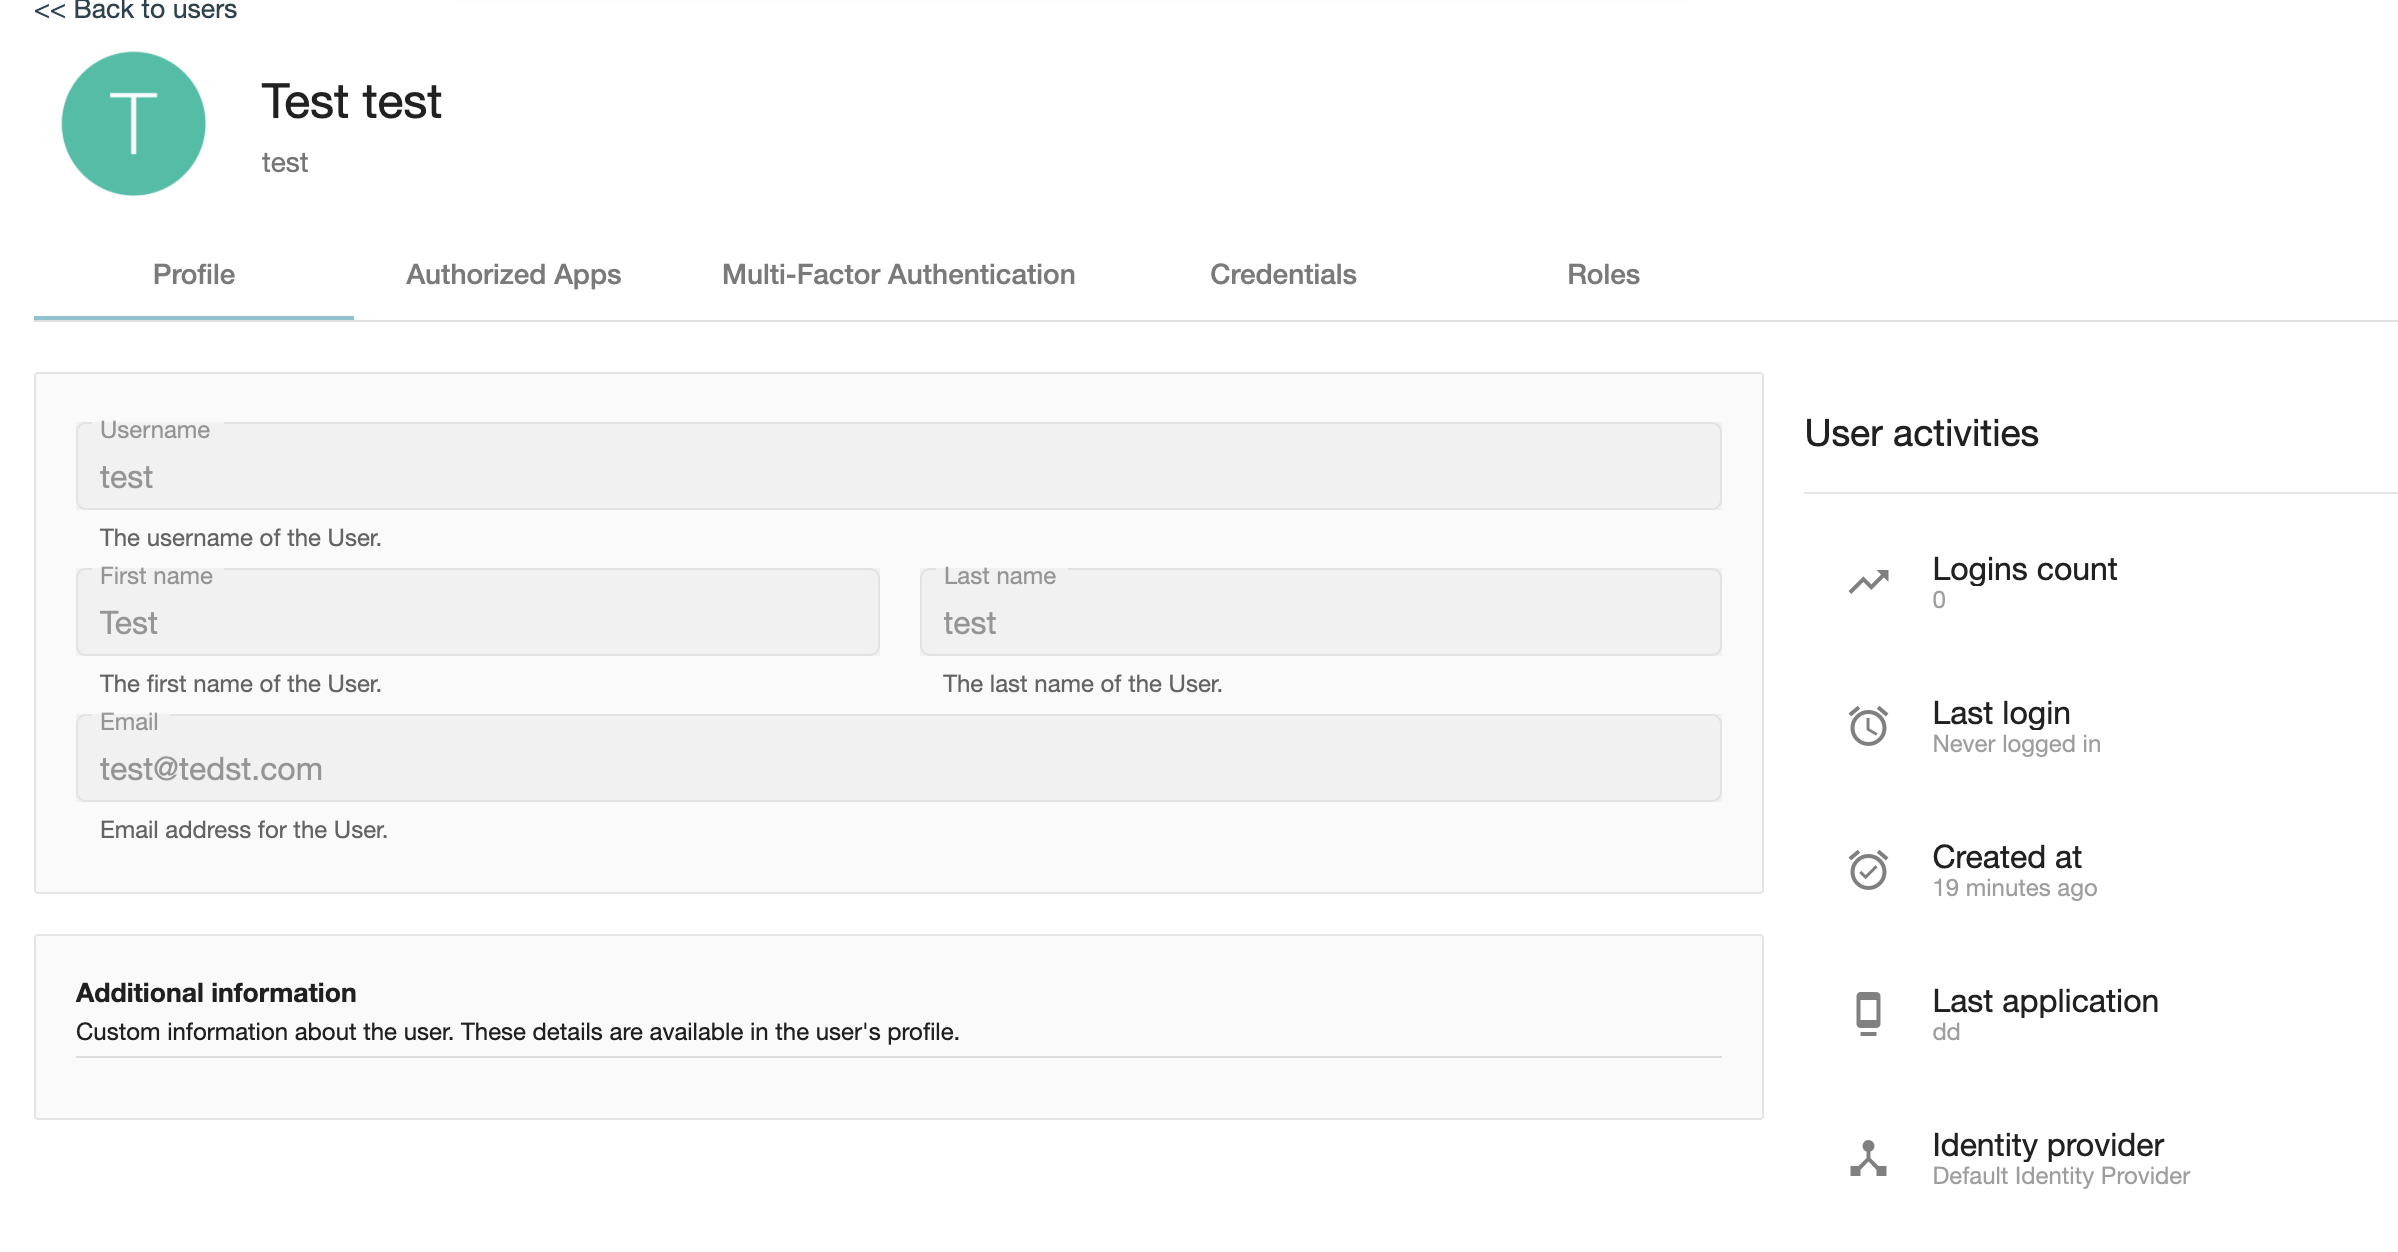Click the last application phone icon
The image size is (2398, 1252).
coord(1868,1012)
